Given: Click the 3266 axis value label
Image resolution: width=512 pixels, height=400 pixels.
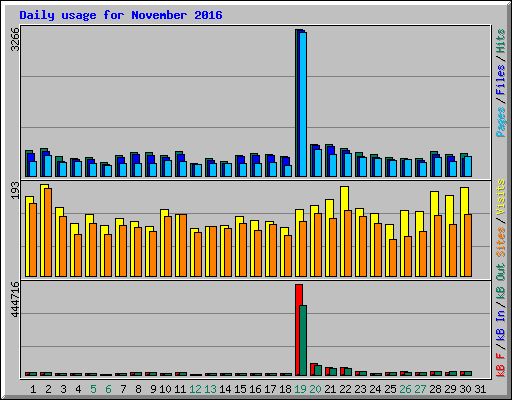Looking at the screenshot, I should tap(15, 39).
